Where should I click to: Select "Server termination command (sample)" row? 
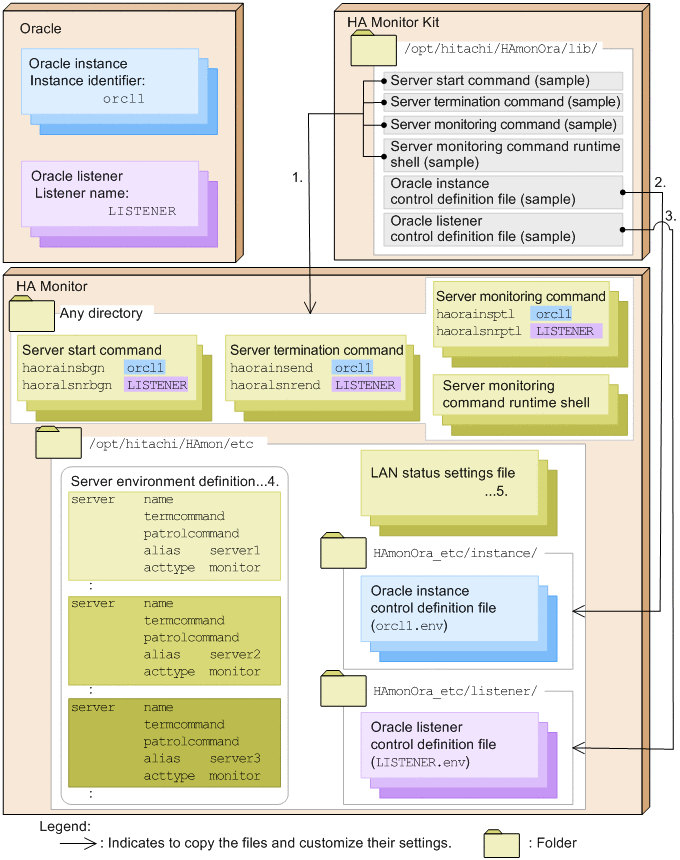point(503,102)
